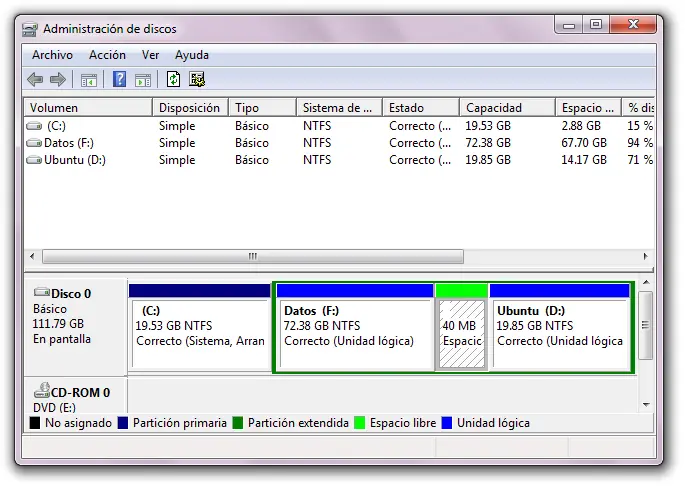685x486 pixels.
Task: Click the NTFS cell in Ubuntu (D:) row
Action: pyautogui.click(x=317, y=160)
